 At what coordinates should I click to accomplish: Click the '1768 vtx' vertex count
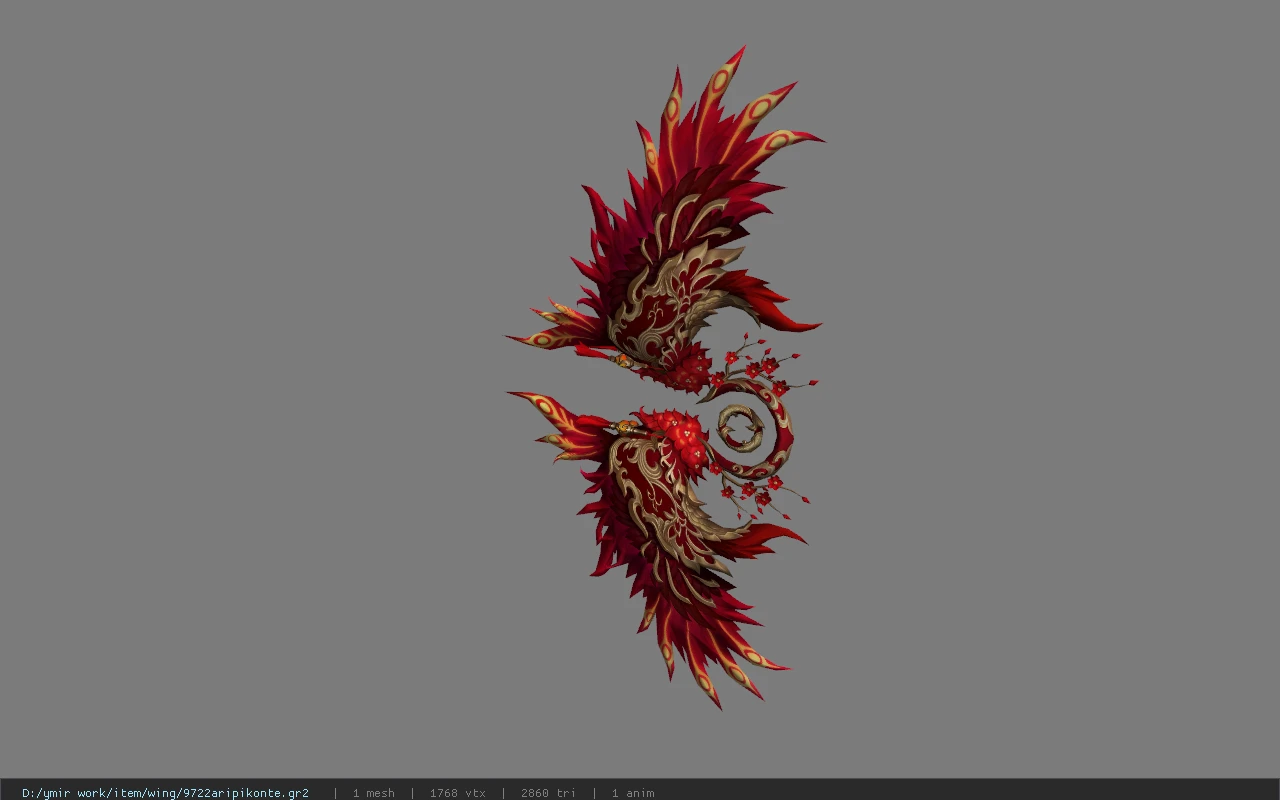click(x=457, y=793)
